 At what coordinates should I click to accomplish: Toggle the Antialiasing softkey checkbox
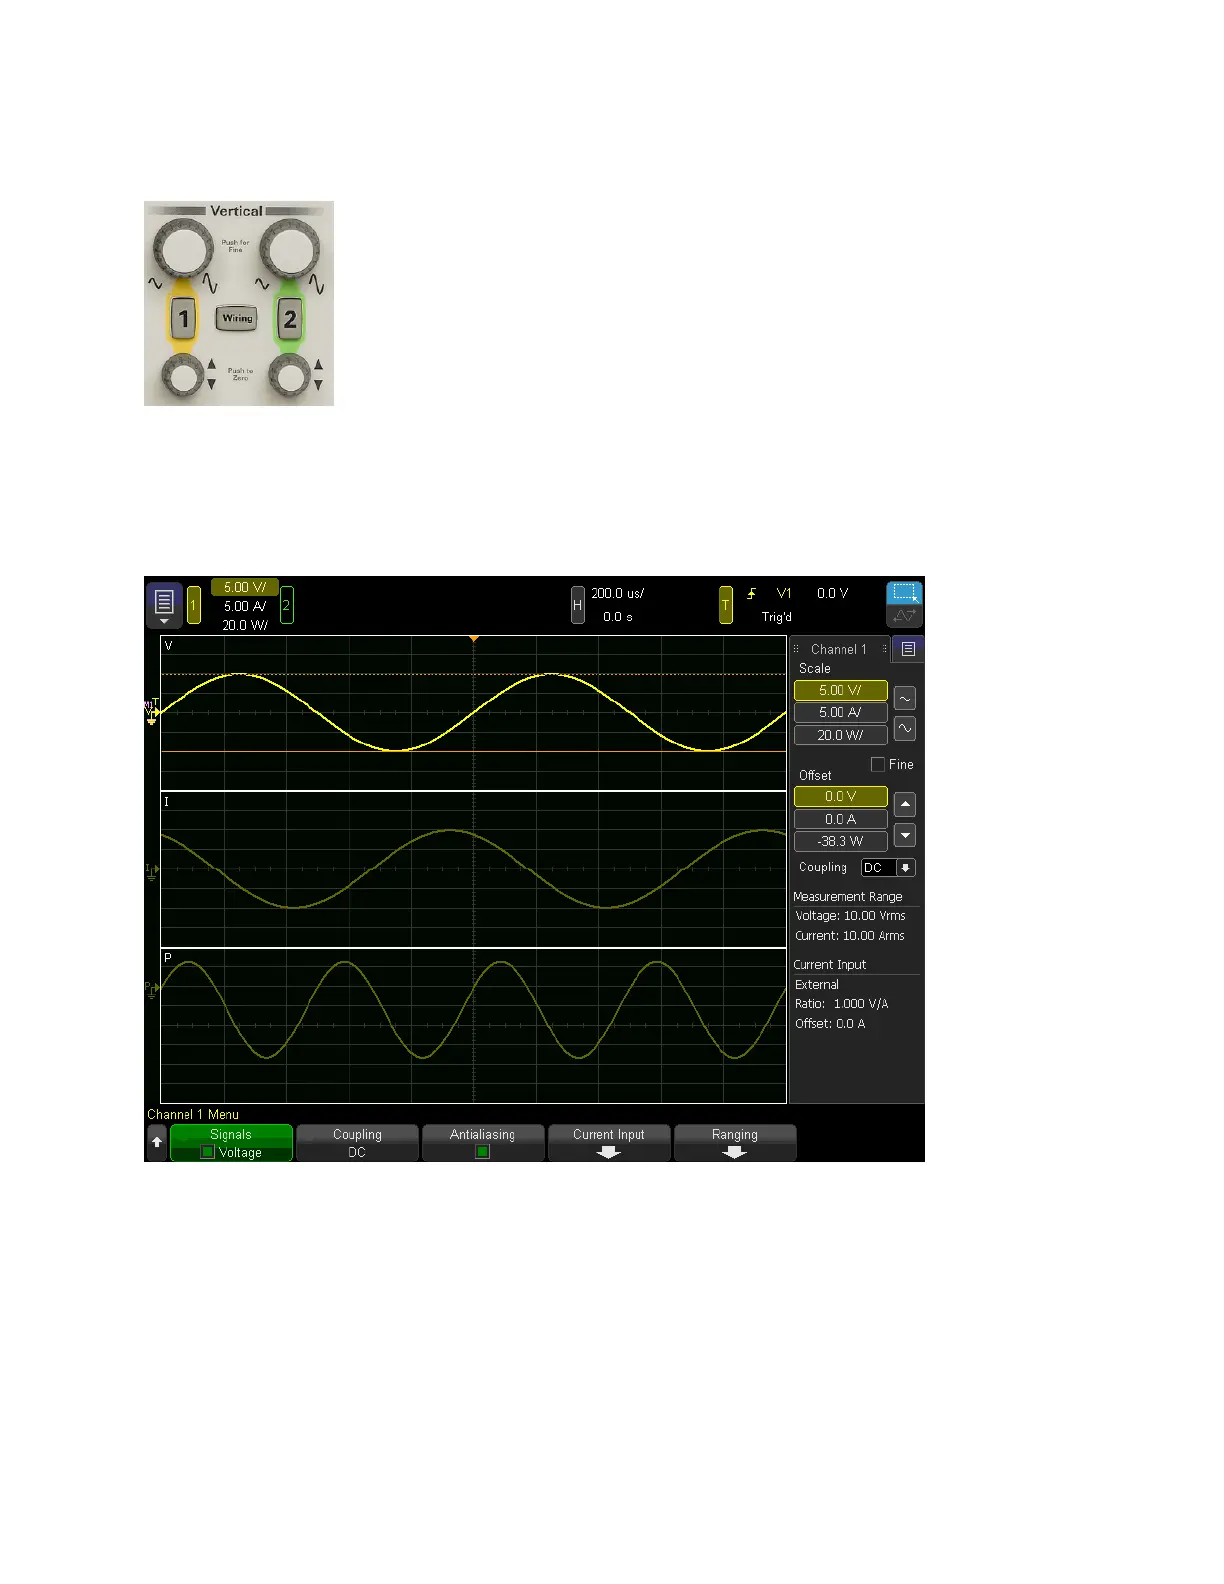coord(483,1152)
